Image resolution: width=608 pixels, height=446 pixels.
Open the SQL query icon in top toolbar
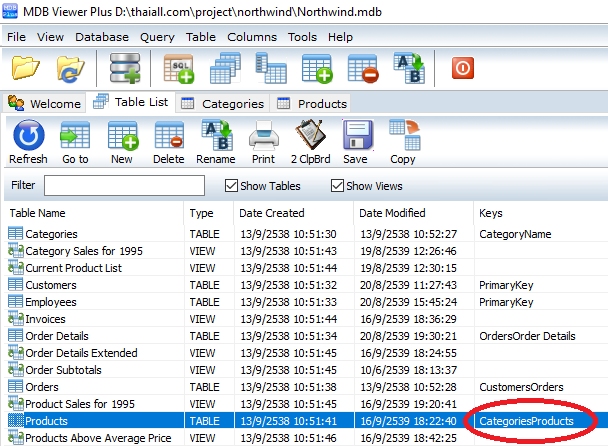click(x=179, y=70)
